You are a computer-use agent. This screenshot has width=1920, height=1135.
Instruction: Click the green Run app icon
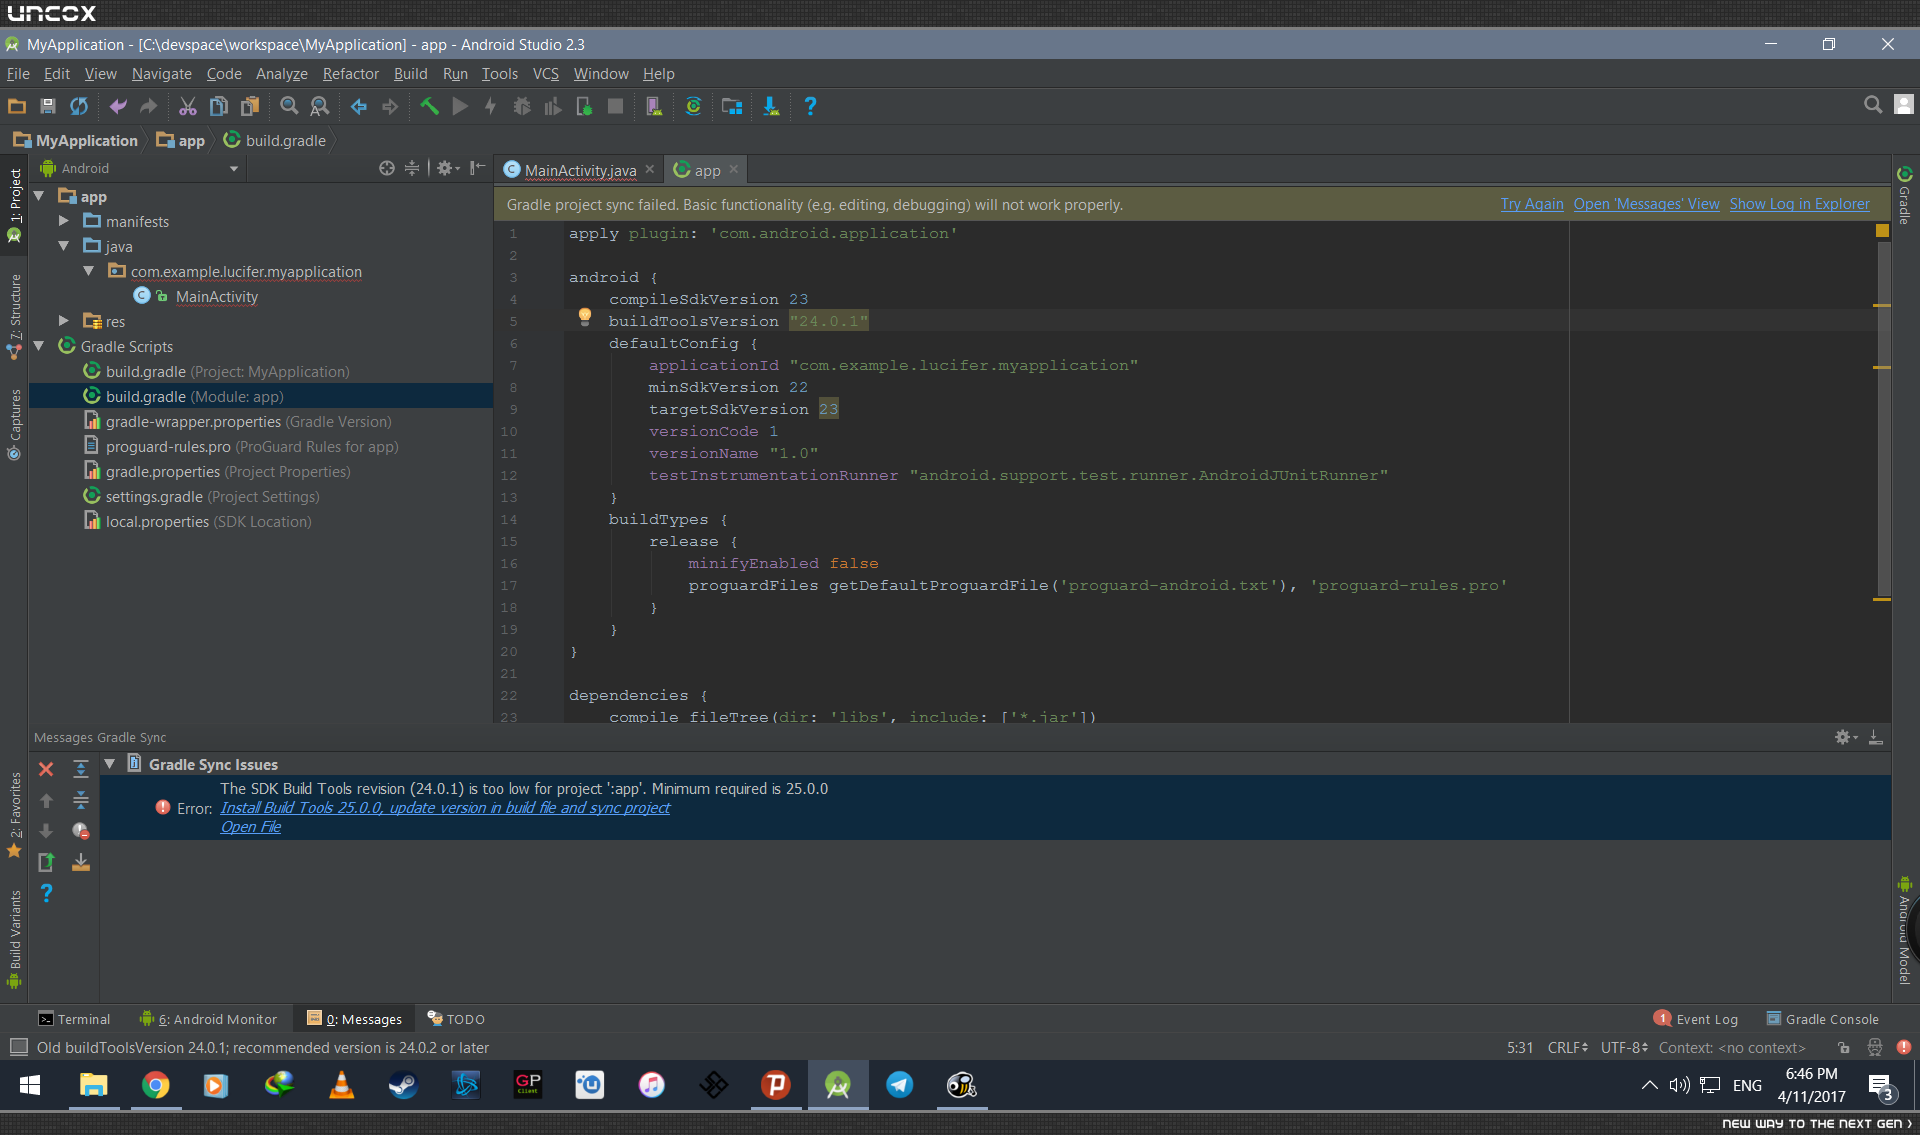coord(460,106)
